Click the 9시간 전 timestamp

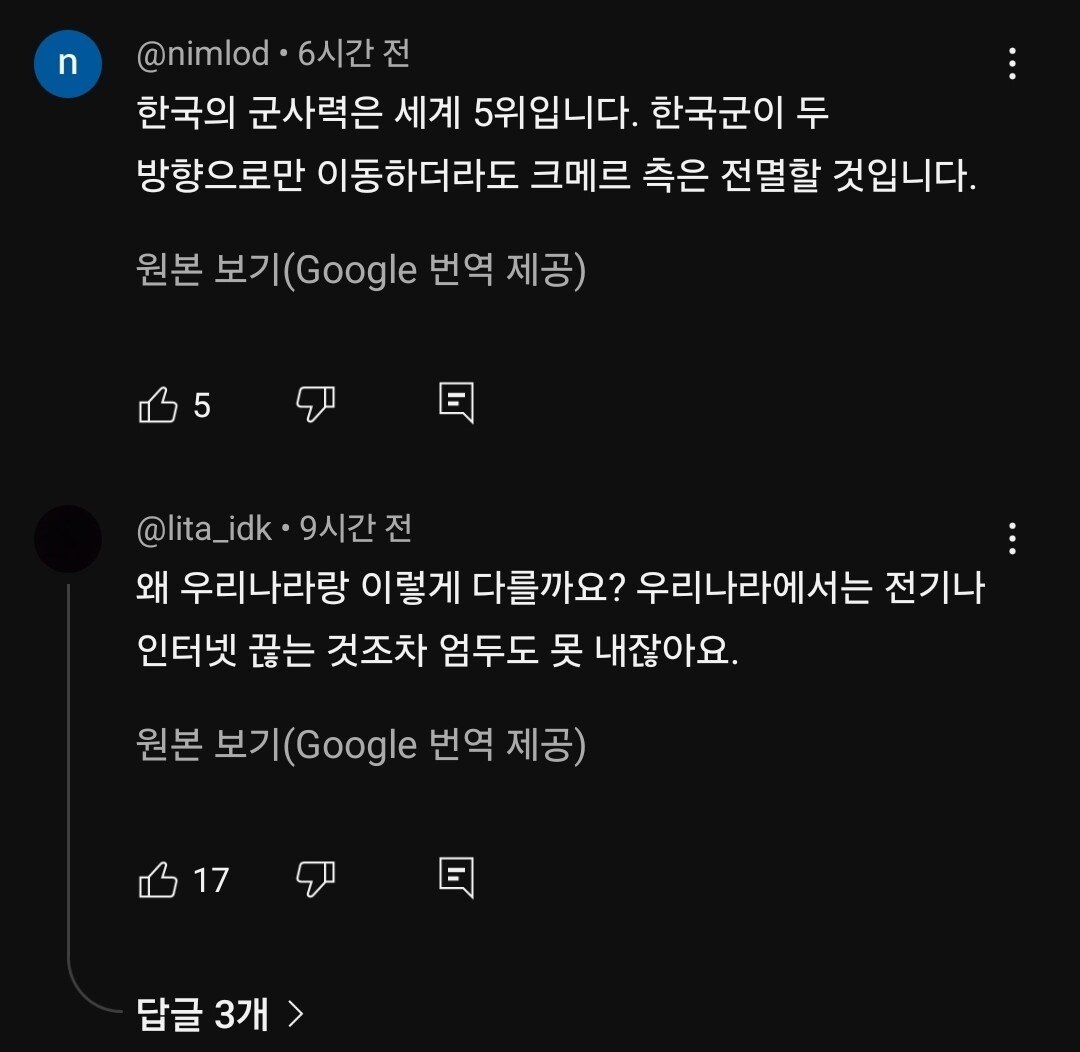tap(357, 528)
